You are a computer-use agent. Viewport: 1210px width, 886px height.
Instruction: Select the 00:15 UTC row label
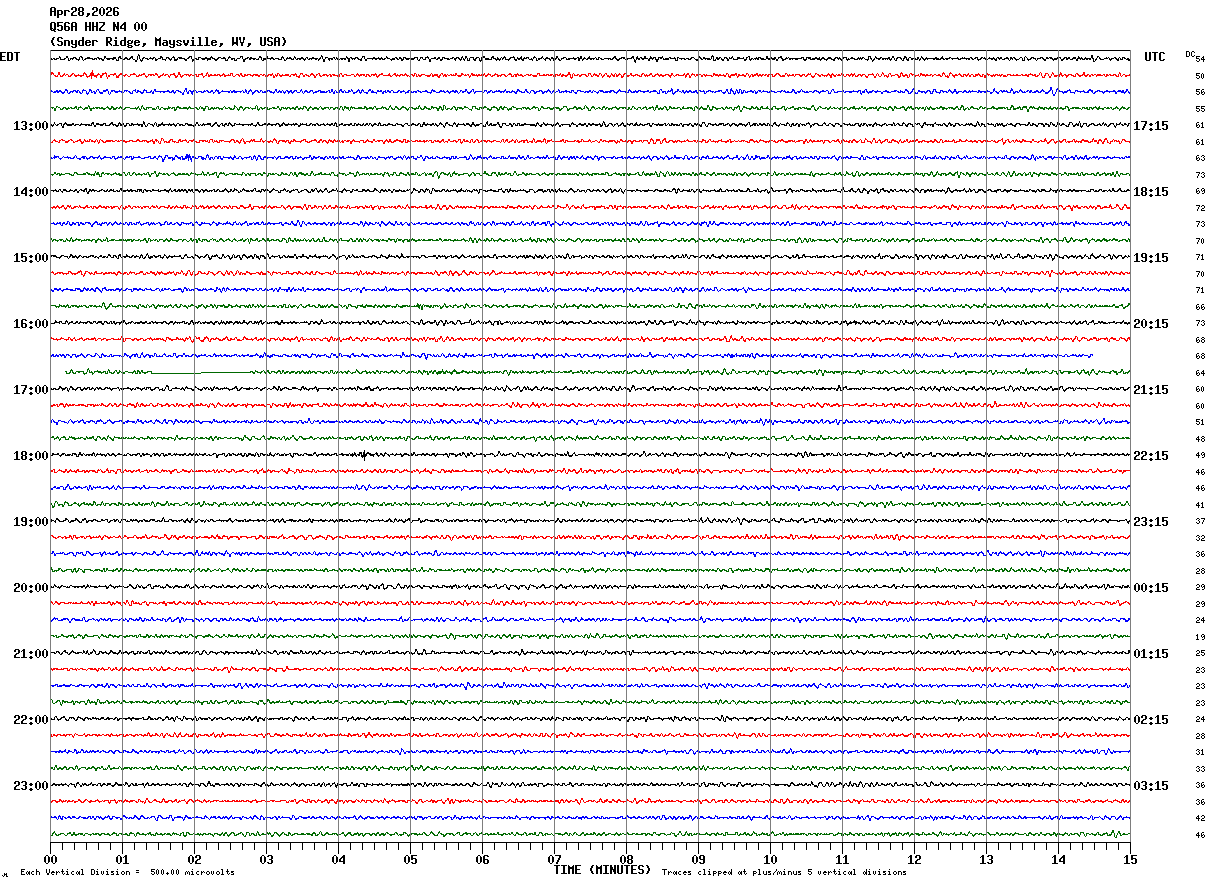tap(1151, 588)
